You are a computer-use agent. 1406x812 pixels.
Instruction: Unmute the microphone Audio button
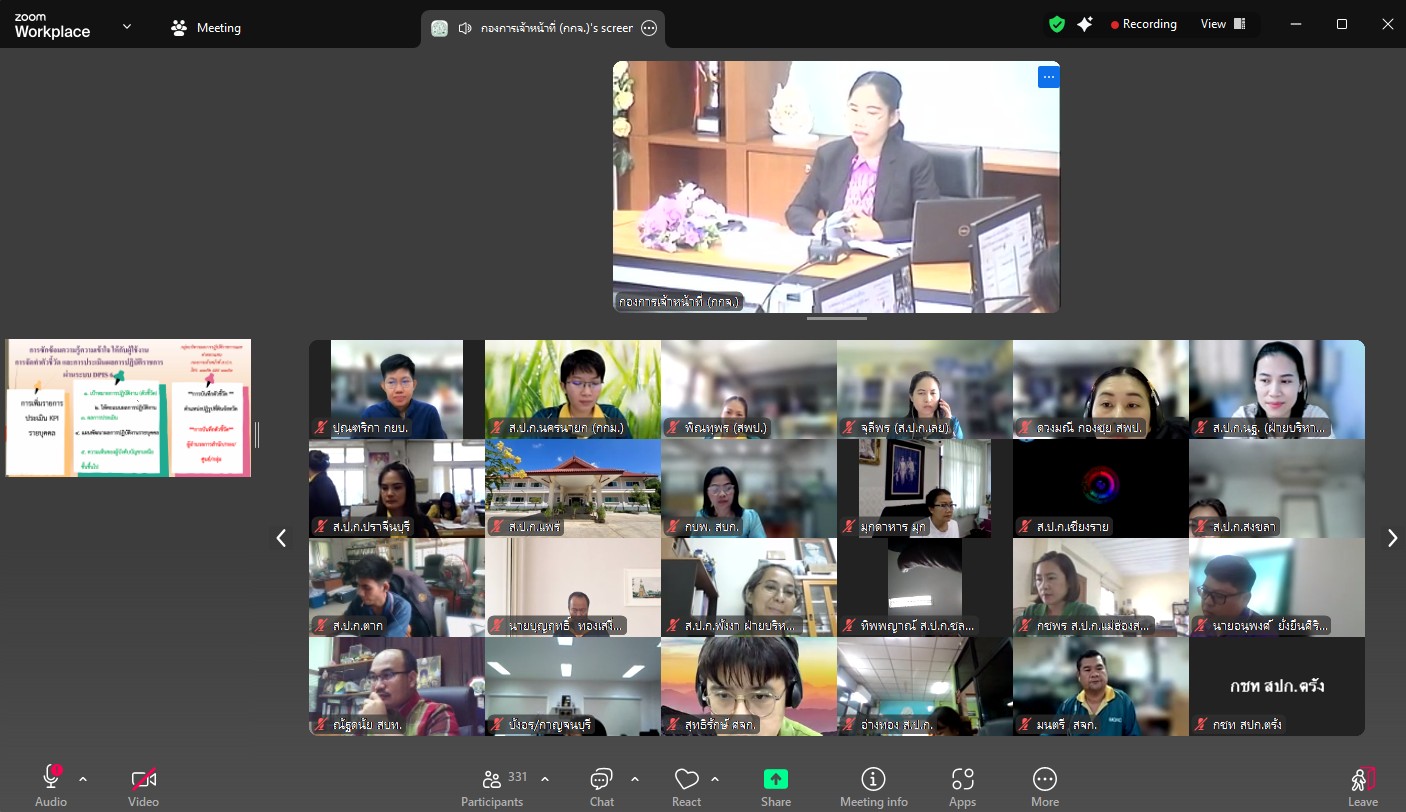point(51,786)
